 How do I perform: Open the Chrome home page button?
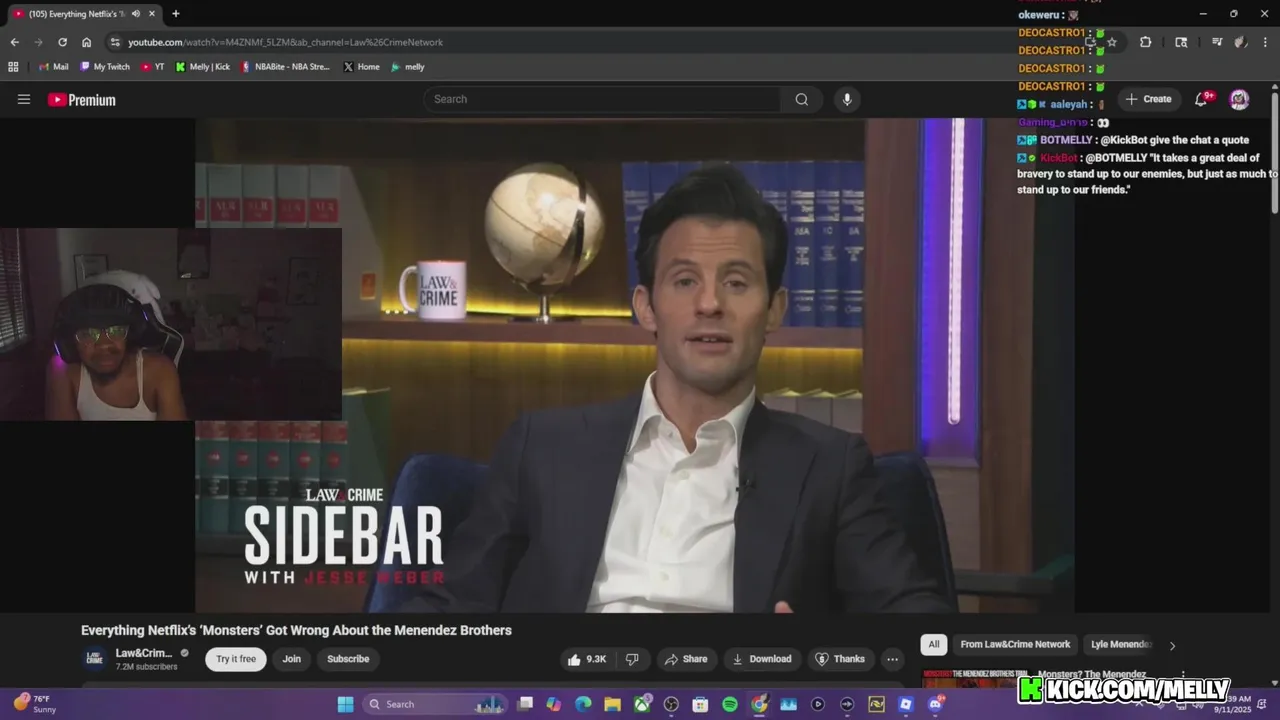(87, 42)
